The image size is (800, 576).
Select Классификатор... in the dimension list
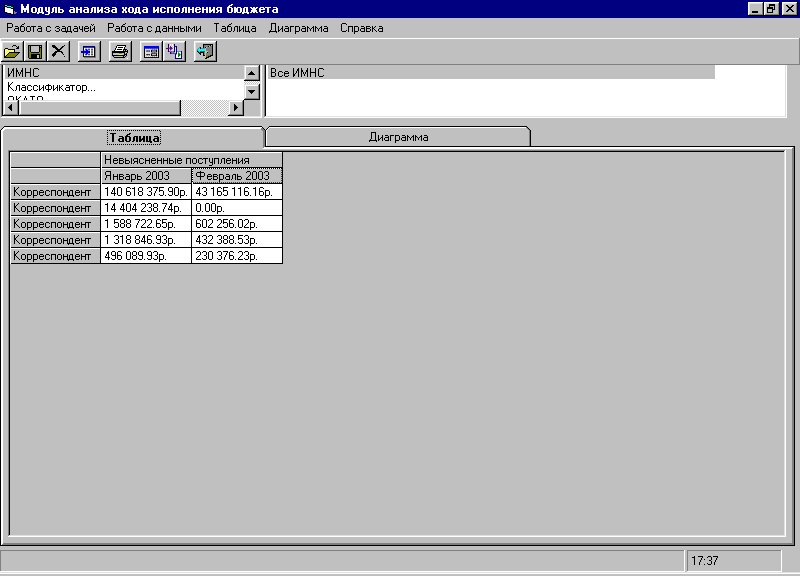tap(124, 87)
